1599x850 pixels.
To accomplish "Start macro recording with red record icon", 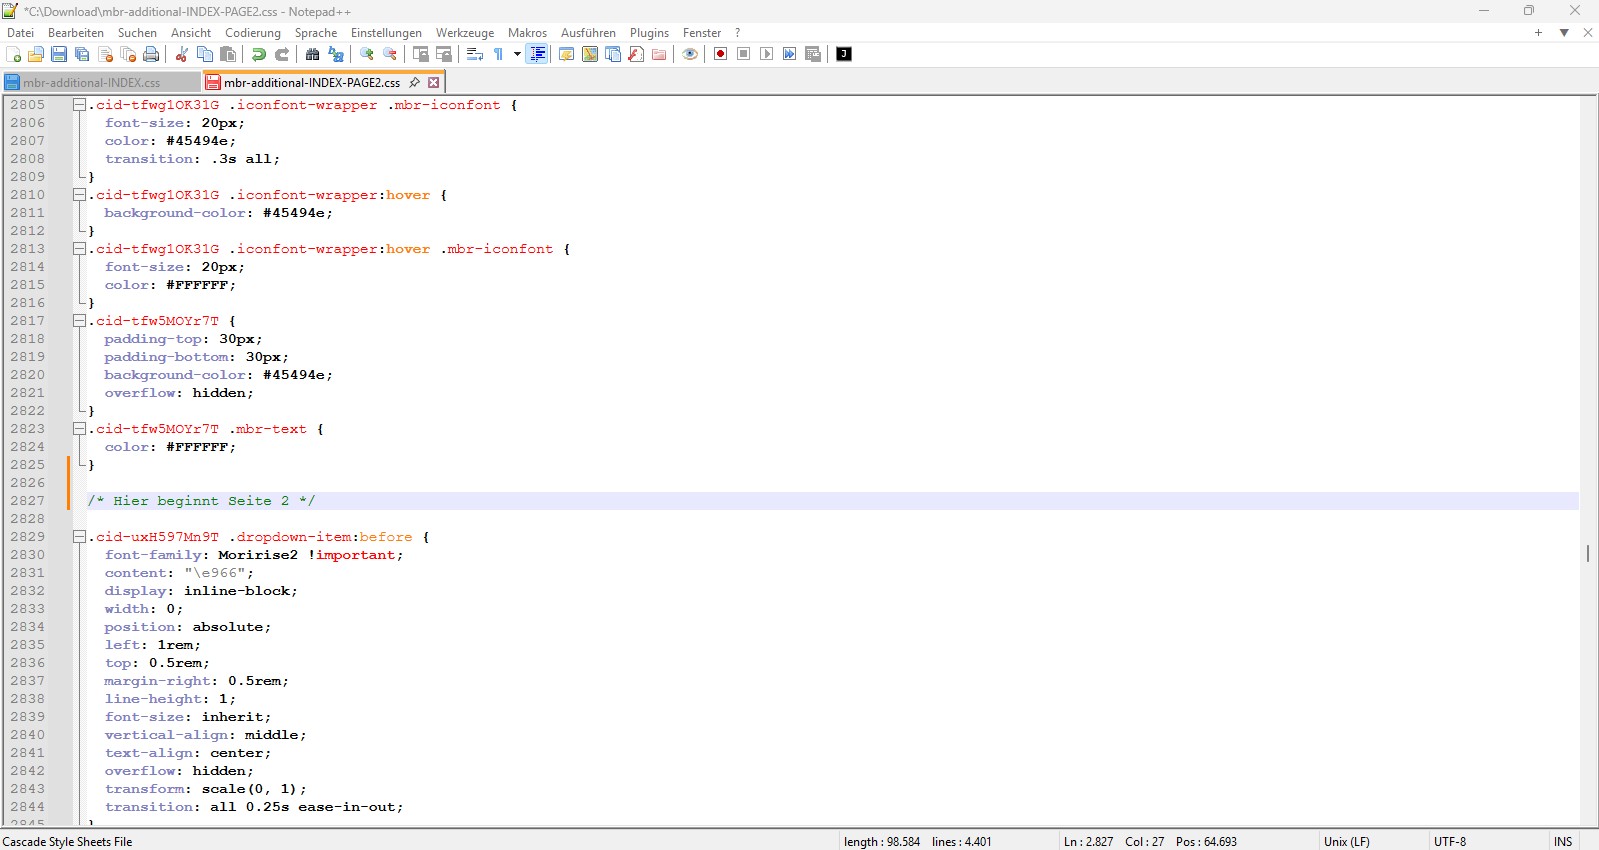I will [x=720, y=54].
